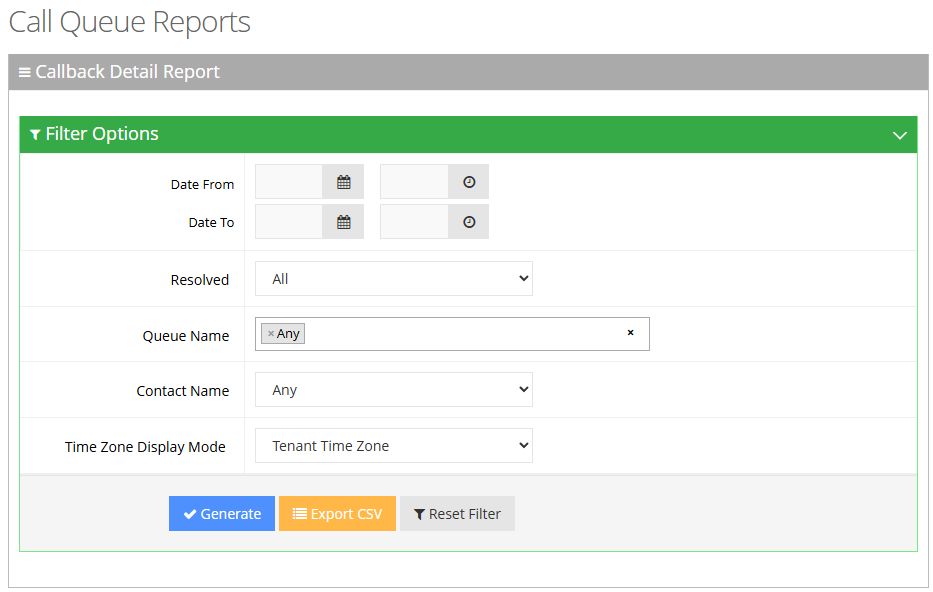Export the report as CSV
This screenshot has height=592, width=933.
(x=337, y=514)
